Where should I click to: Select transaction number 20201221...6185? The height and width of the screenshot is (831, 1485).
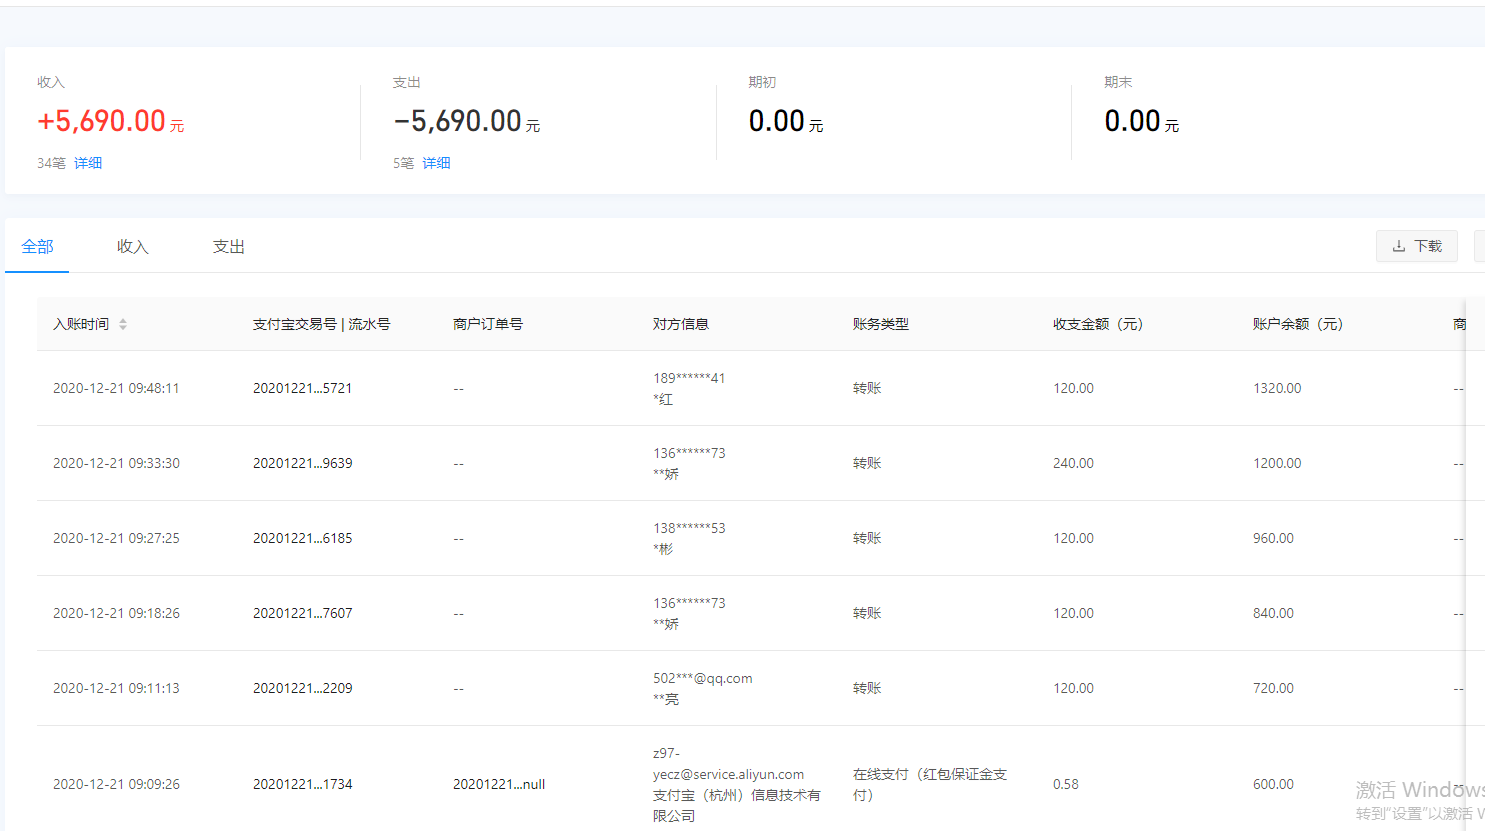coord(302,538)
